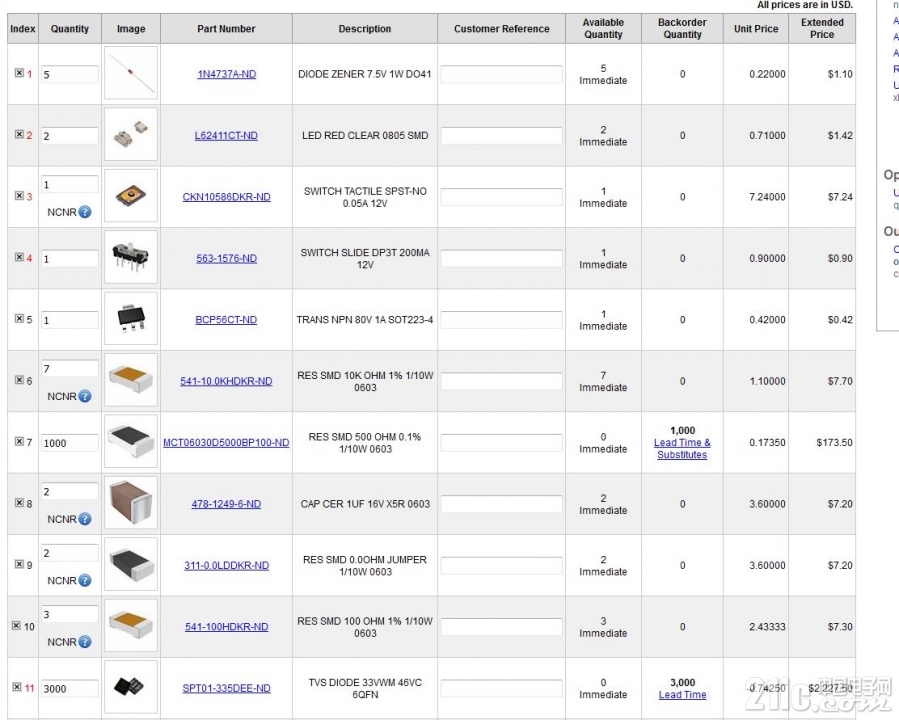Focus the quantity field showing 3000

click(x=69, y=688)
